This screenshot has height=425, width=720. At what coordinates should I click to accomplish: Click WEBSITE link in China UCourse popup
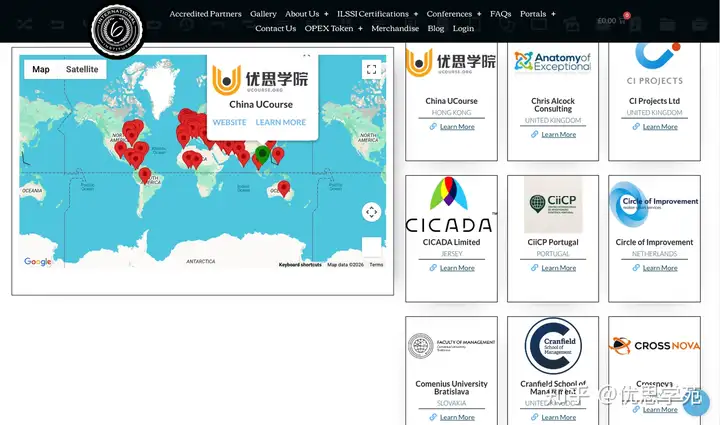tap(230, 123)
